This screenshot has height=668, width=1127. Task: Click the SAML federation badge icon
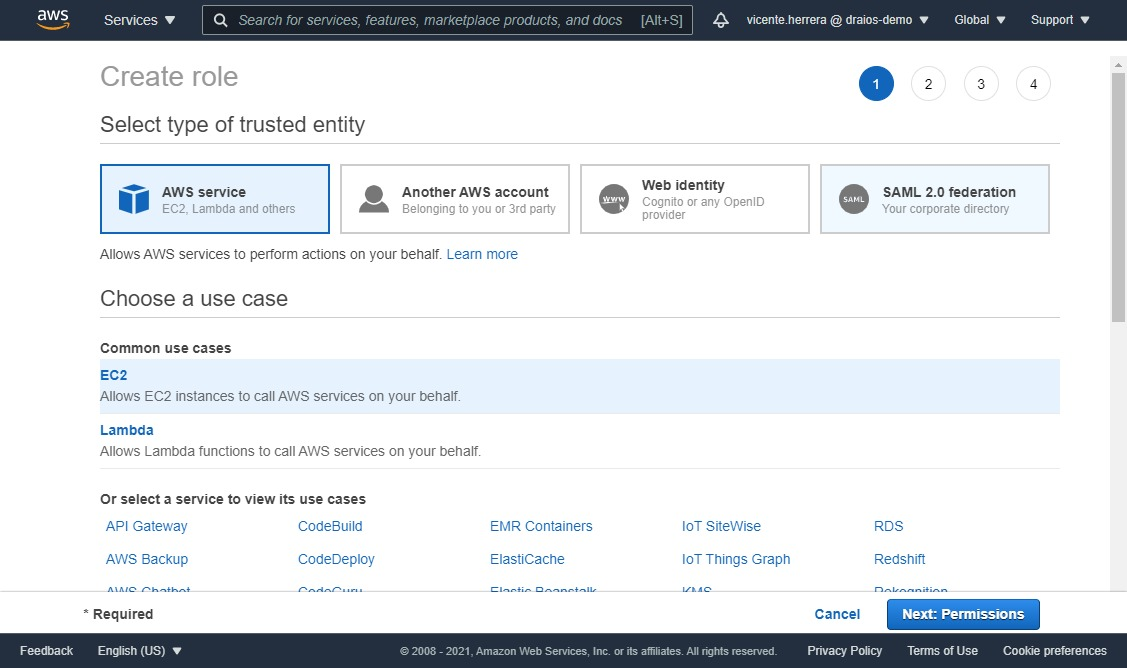click(x=854, y=199)
